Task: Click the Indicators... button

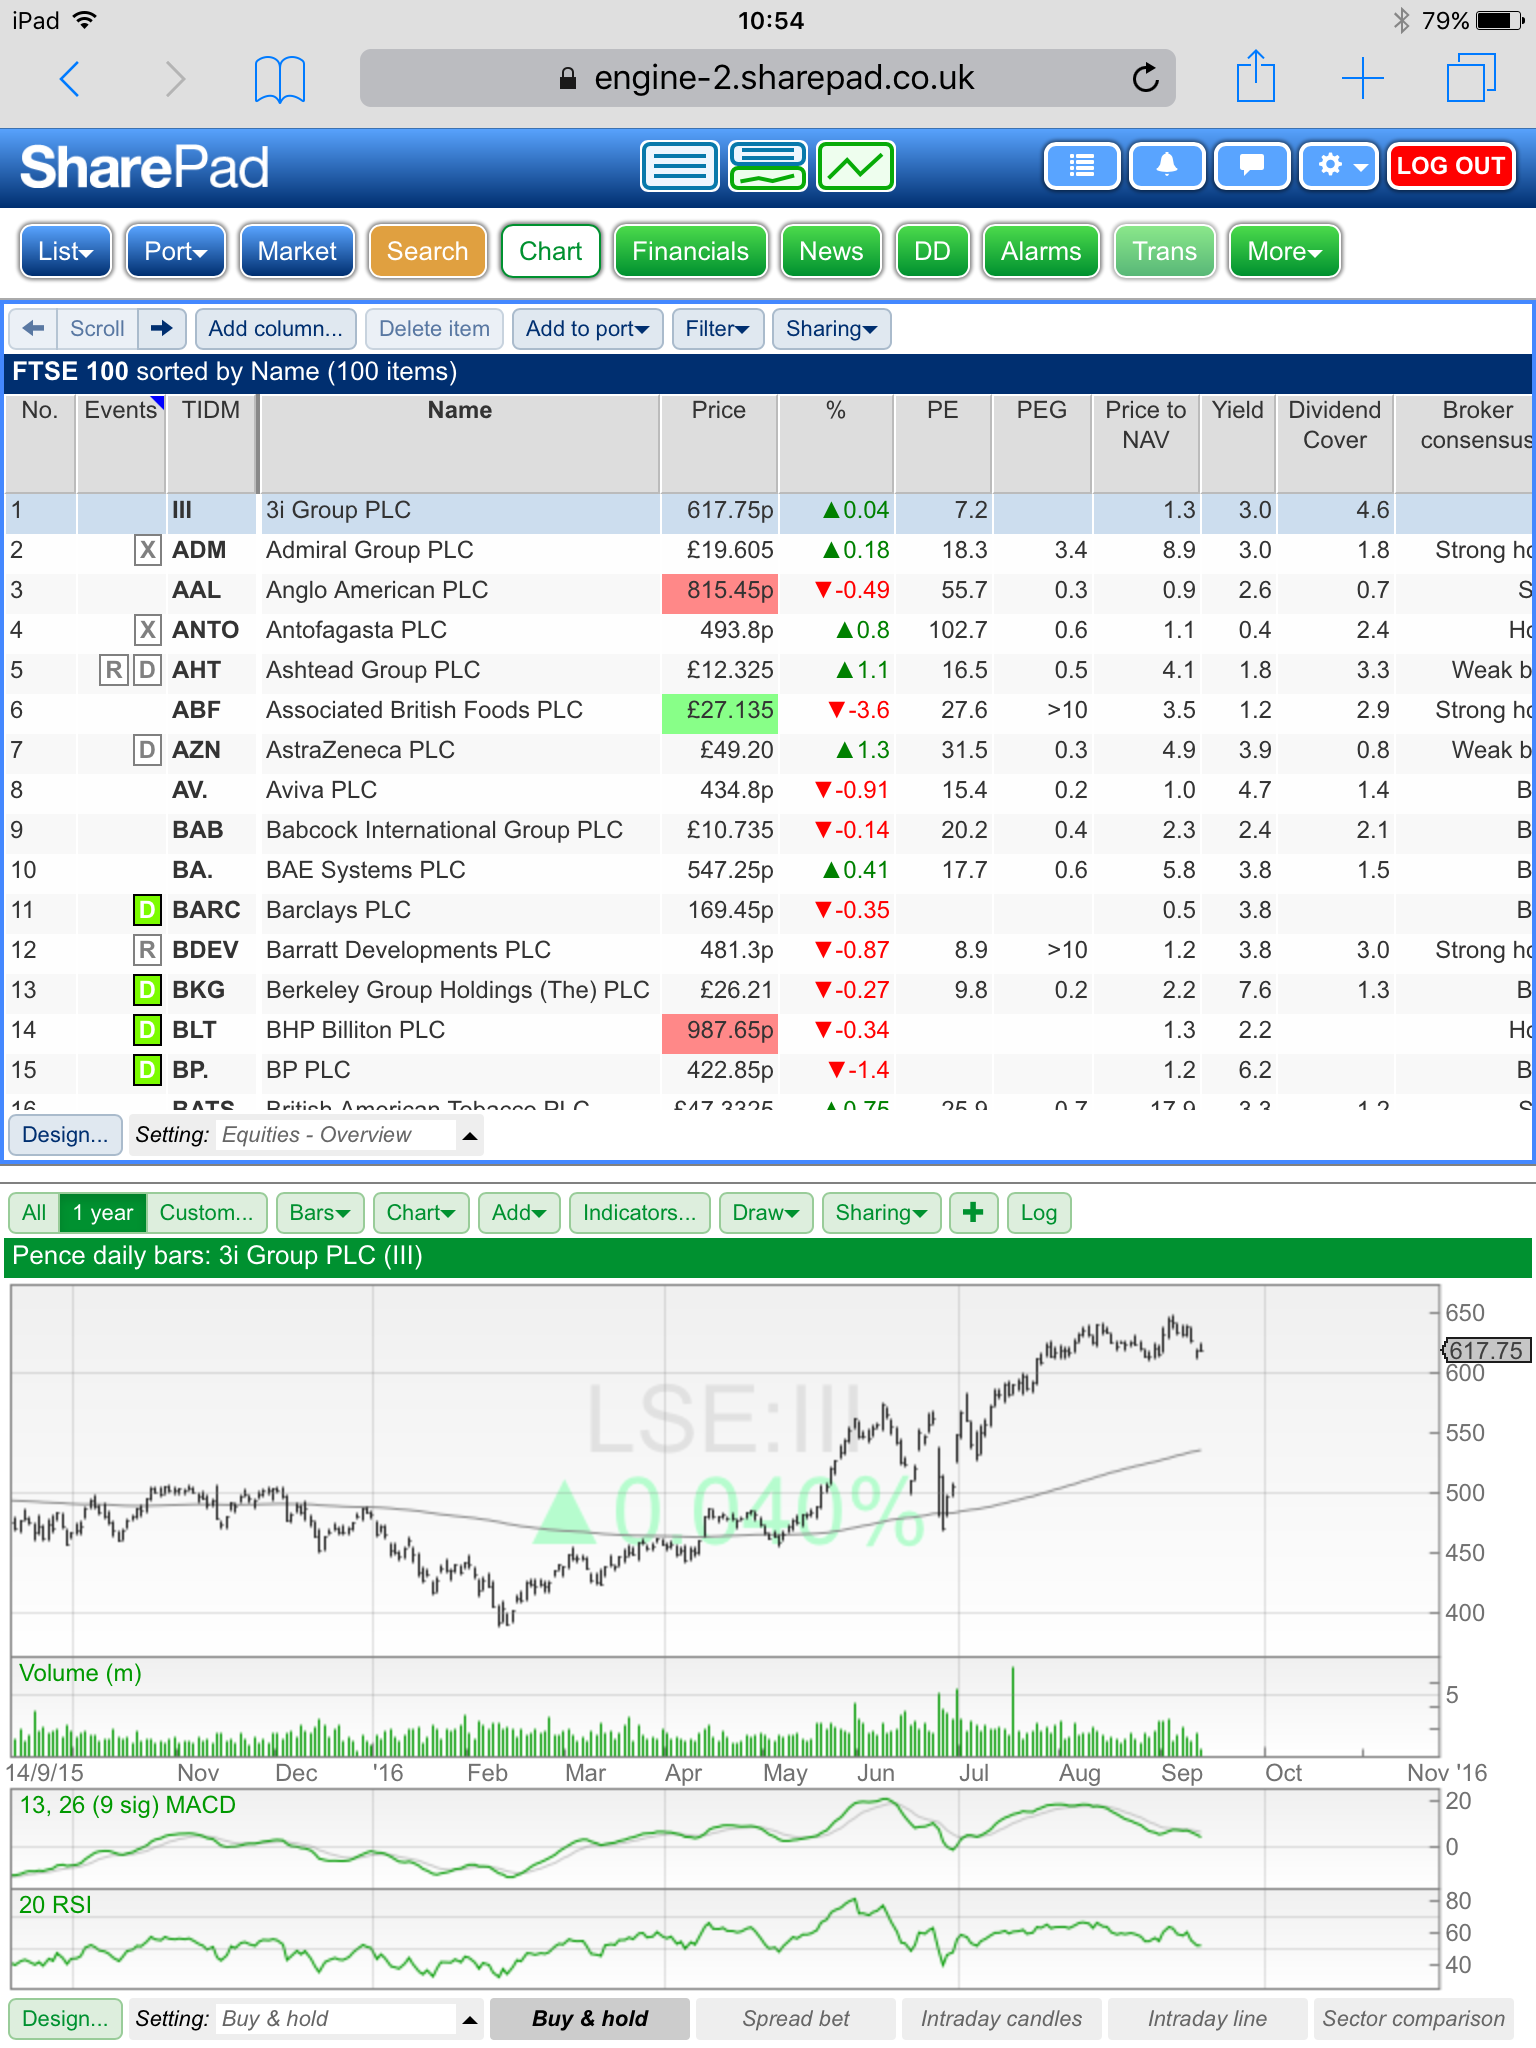Action: [639, 1213]
